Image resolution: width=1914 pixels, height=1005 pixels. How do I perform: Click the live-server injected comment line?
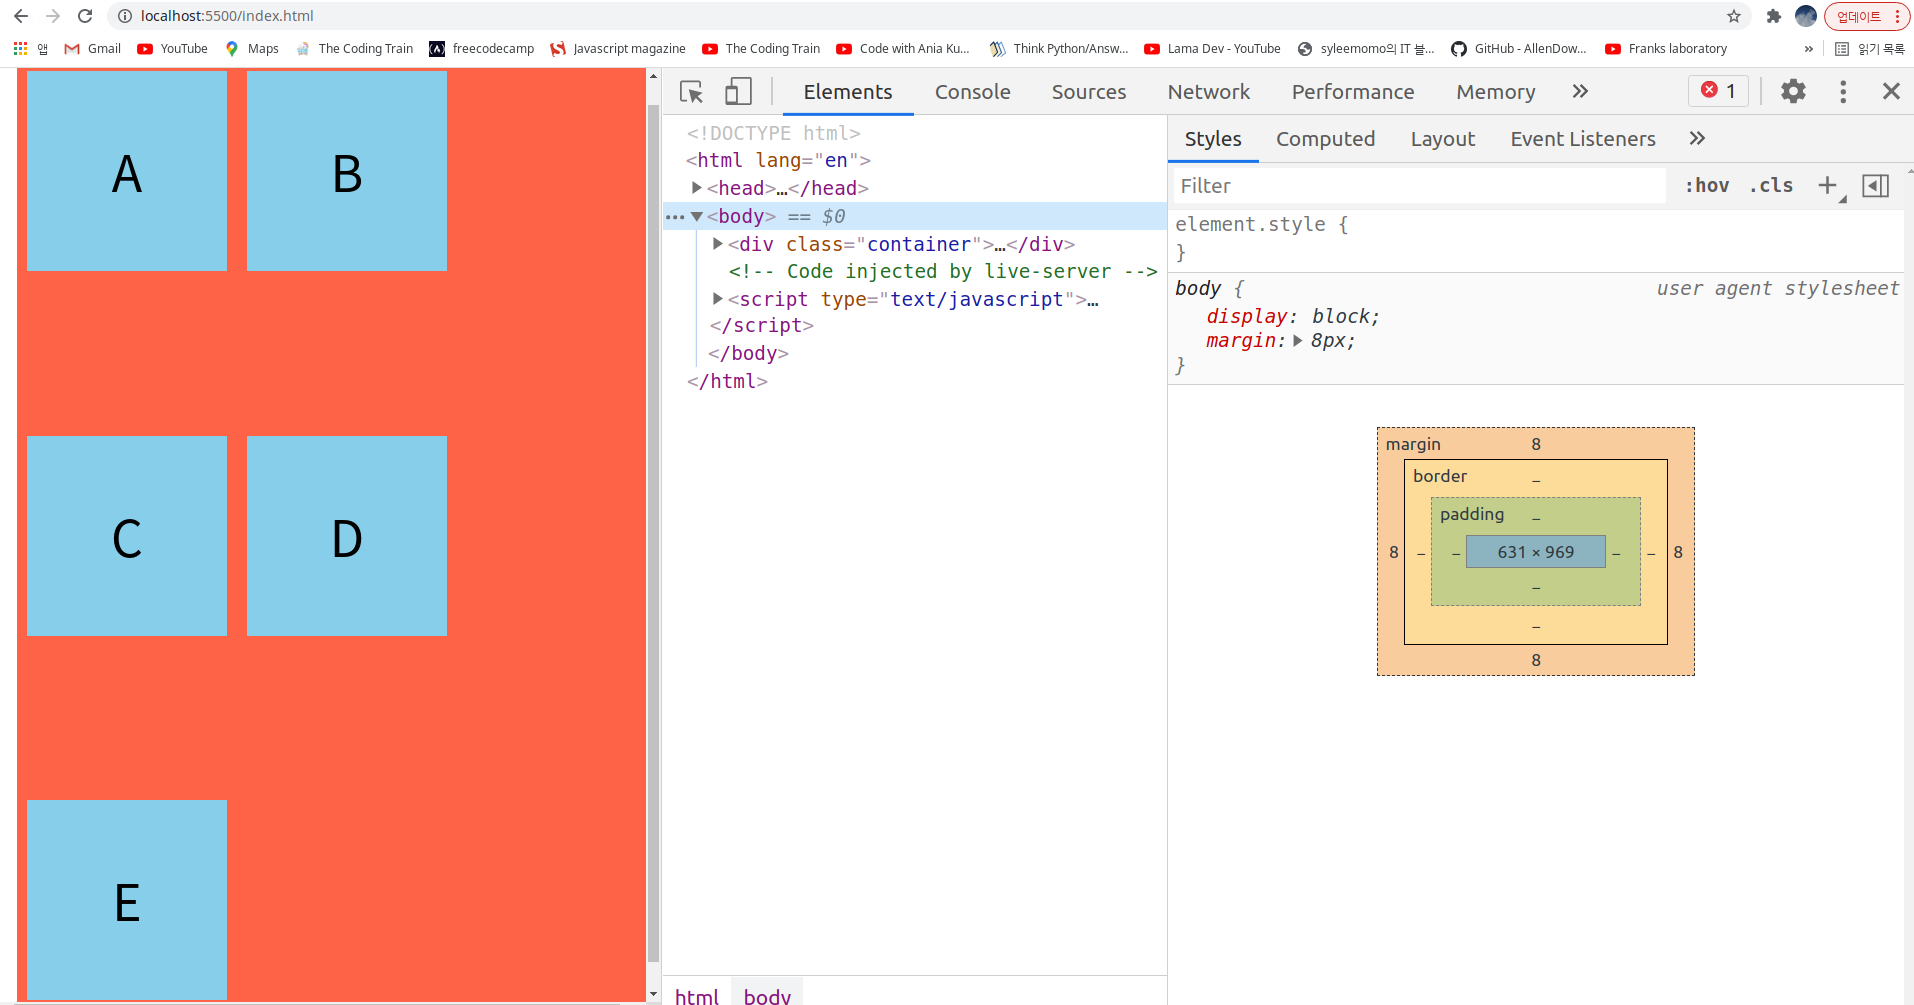(x=942, y=271)
